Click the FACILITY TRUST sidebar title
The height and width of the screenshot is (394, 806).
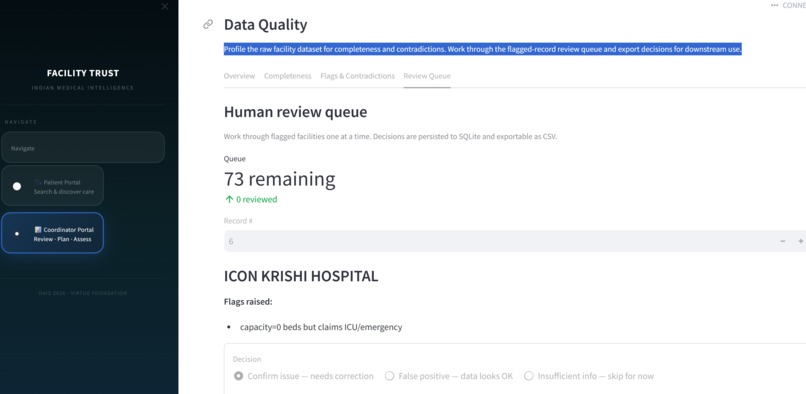tap(83, 73)
